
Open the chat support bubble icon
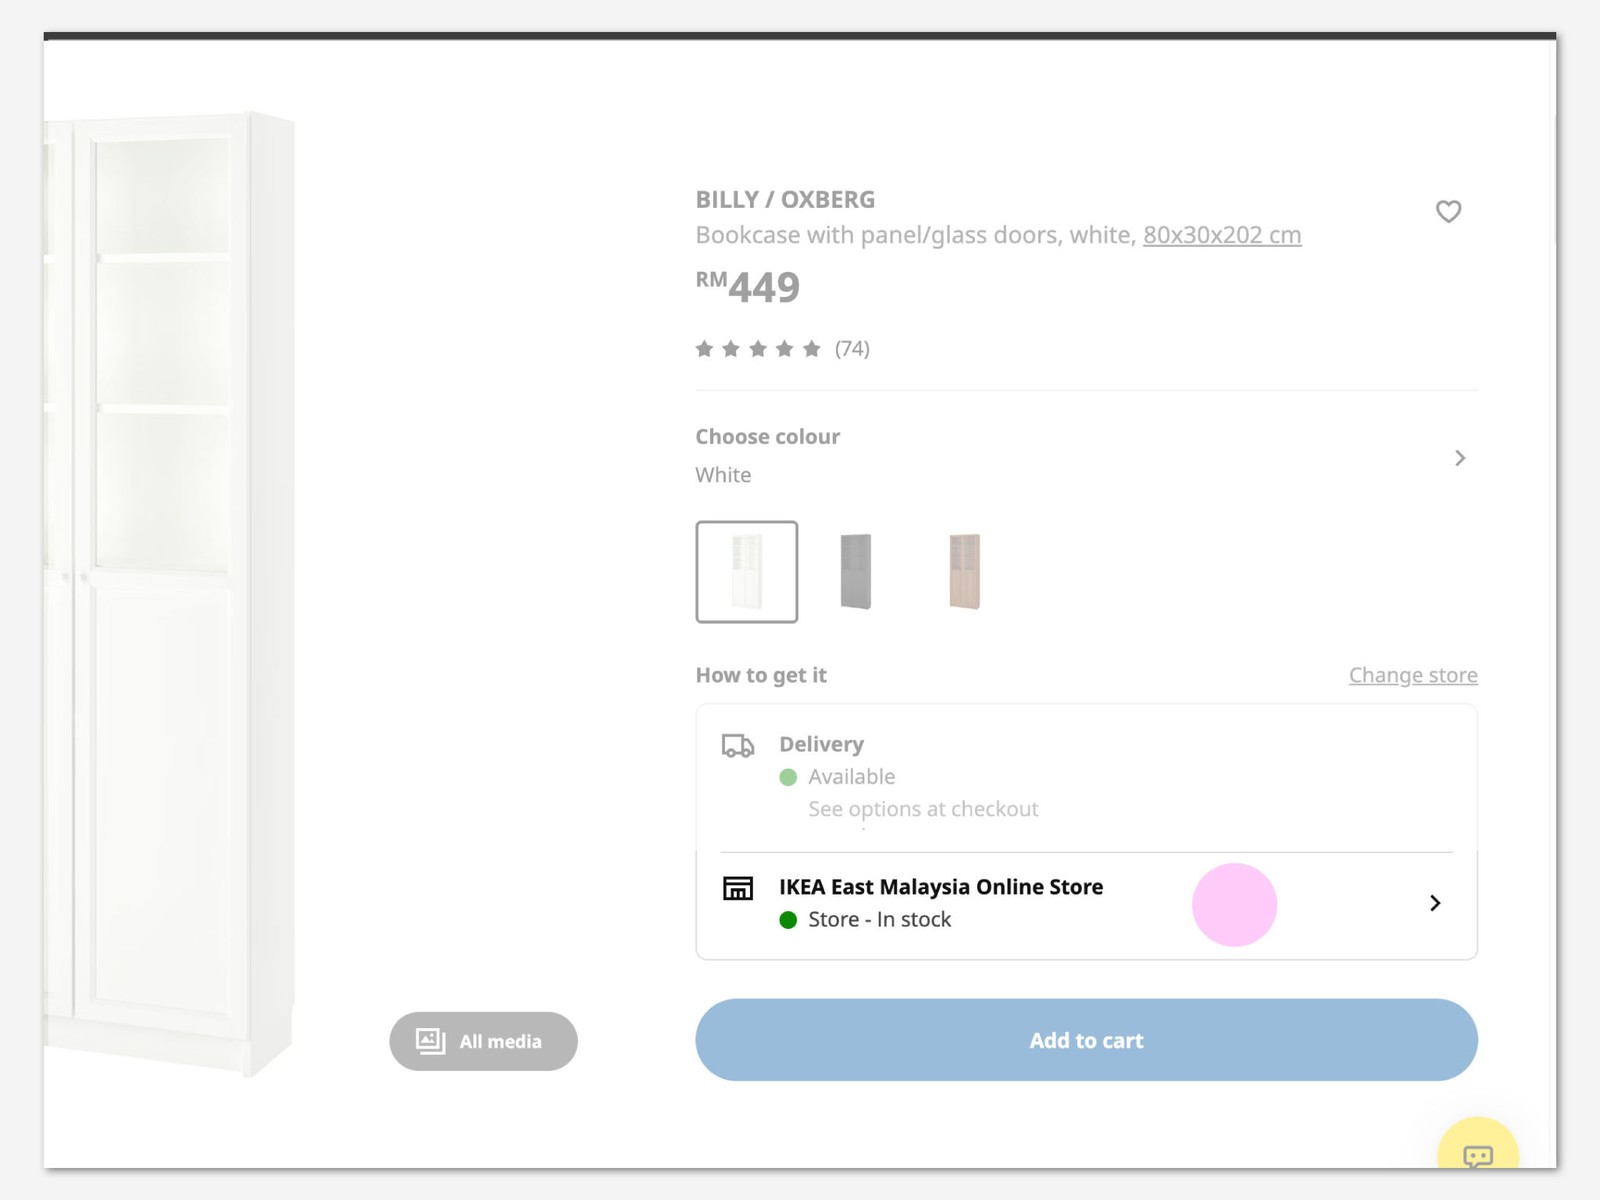1477,1156
